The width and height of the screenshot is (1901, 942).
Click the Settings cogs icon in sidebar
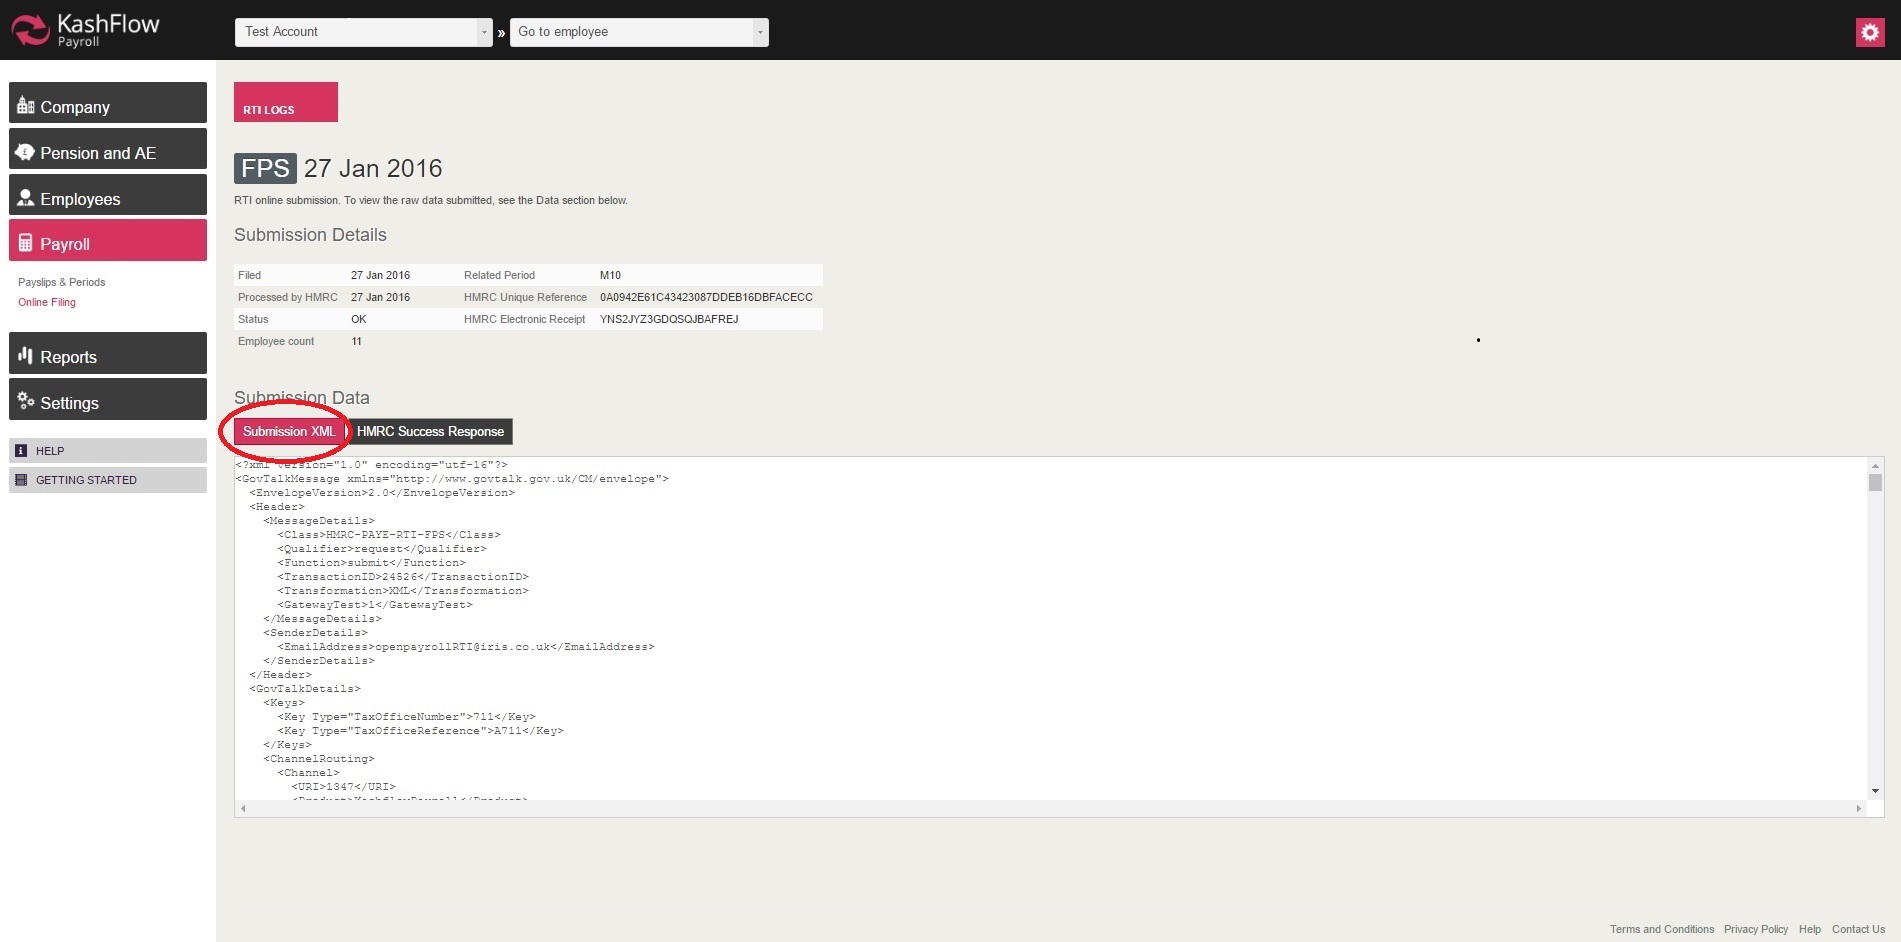(26, 401)
